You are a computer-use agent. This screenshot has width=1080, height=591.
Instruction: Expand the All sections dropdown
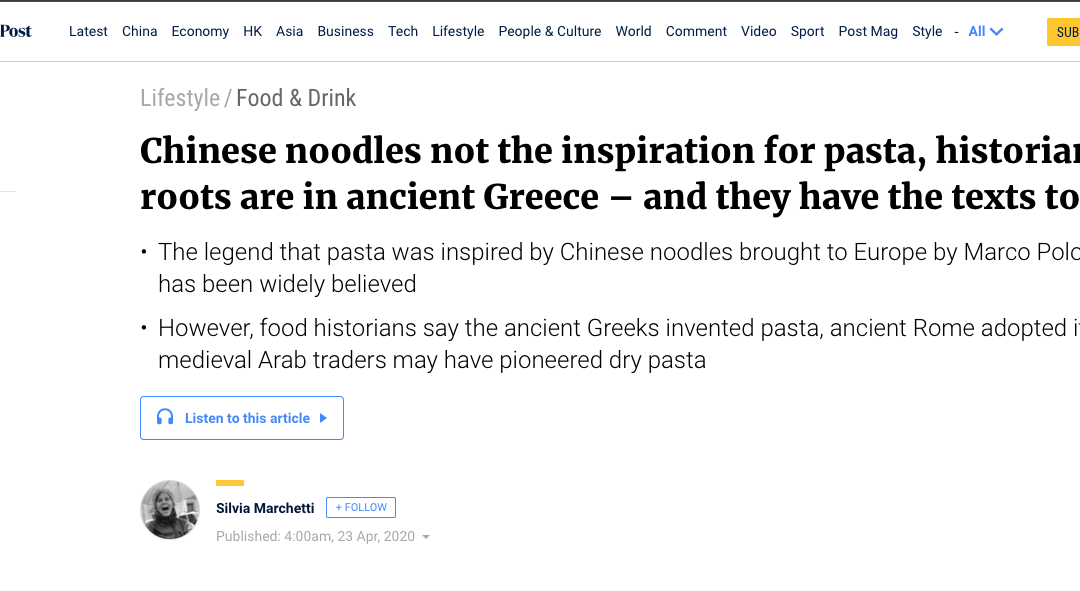point(985,31)
